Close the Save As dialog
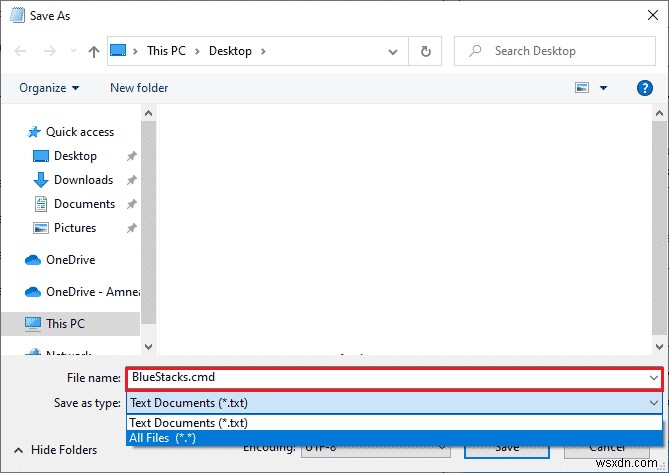This screenshot has height=473, width=669. [x=652, y=16]
